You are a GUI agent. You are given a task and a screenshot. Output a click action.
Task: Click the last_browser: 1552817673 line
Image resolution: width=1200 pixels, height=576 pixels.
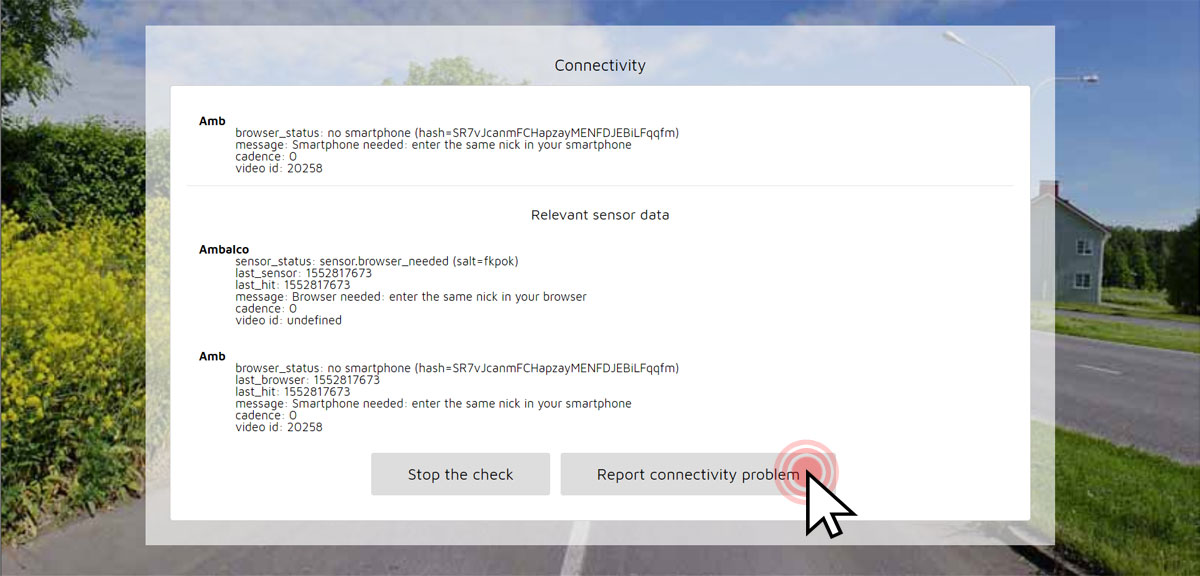tap(307, 380)
